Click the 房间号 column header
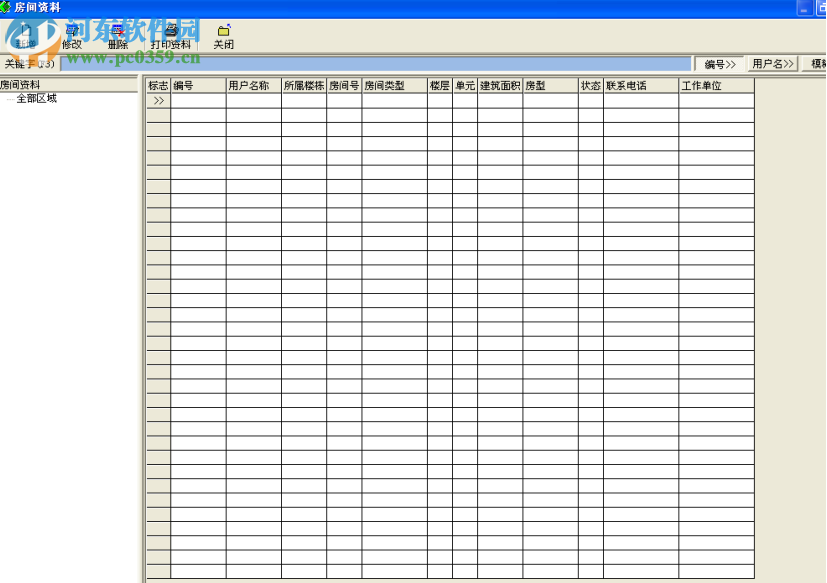Viewport: 827px width, 583px height. click(344, 85)
